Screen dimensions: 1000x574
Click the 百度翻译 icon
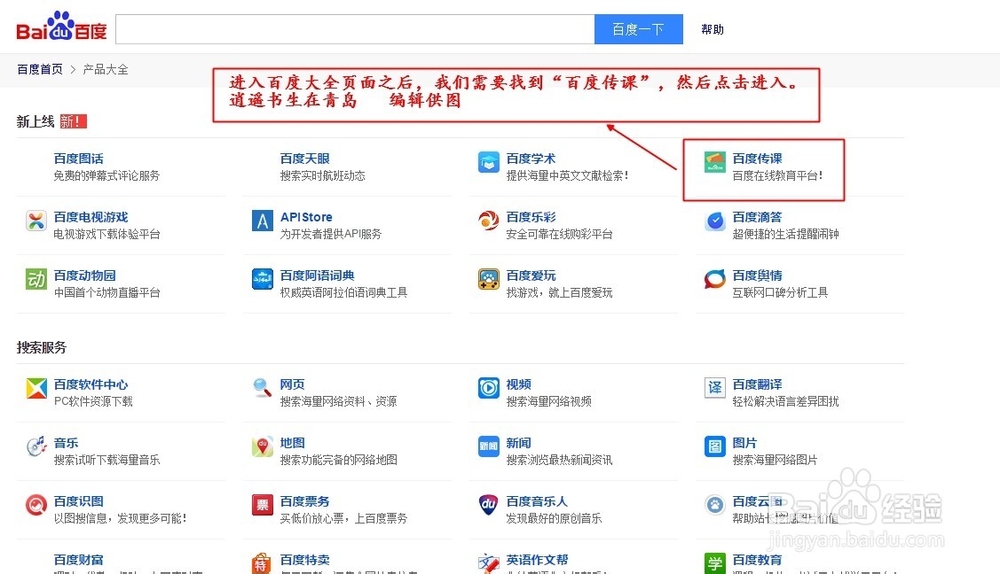[715, 388]
